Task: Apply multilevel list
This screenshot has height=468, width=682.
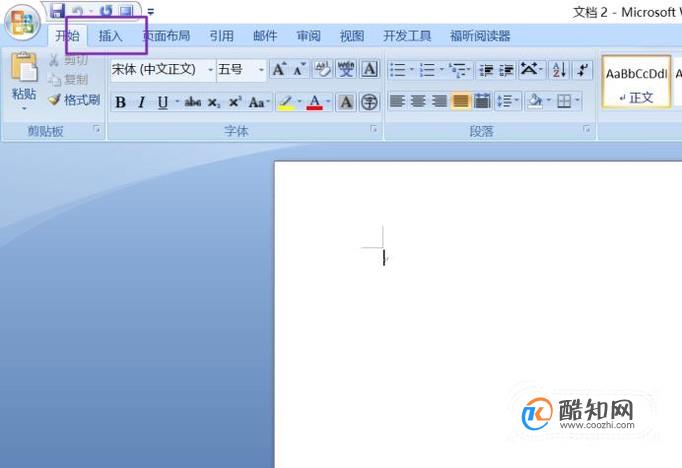Action: click(458, 70)
